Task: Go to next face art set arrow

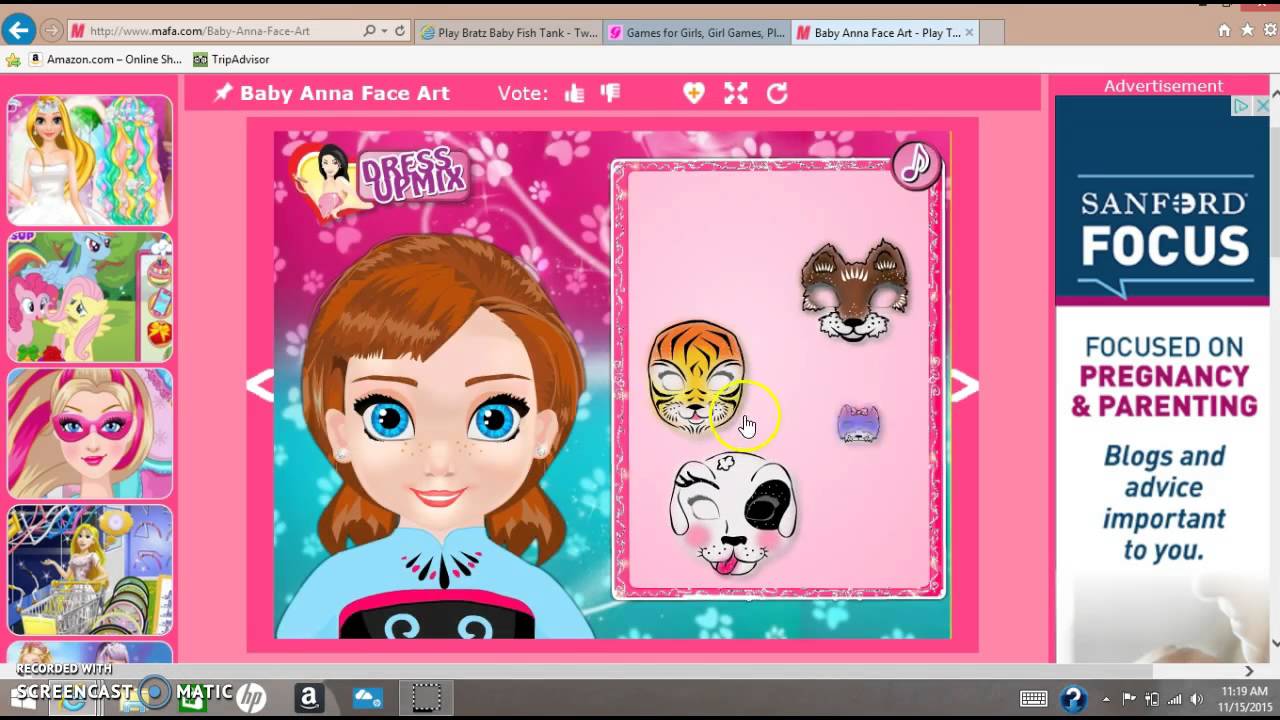Action: pyautogui.click(x=965, y=385)
